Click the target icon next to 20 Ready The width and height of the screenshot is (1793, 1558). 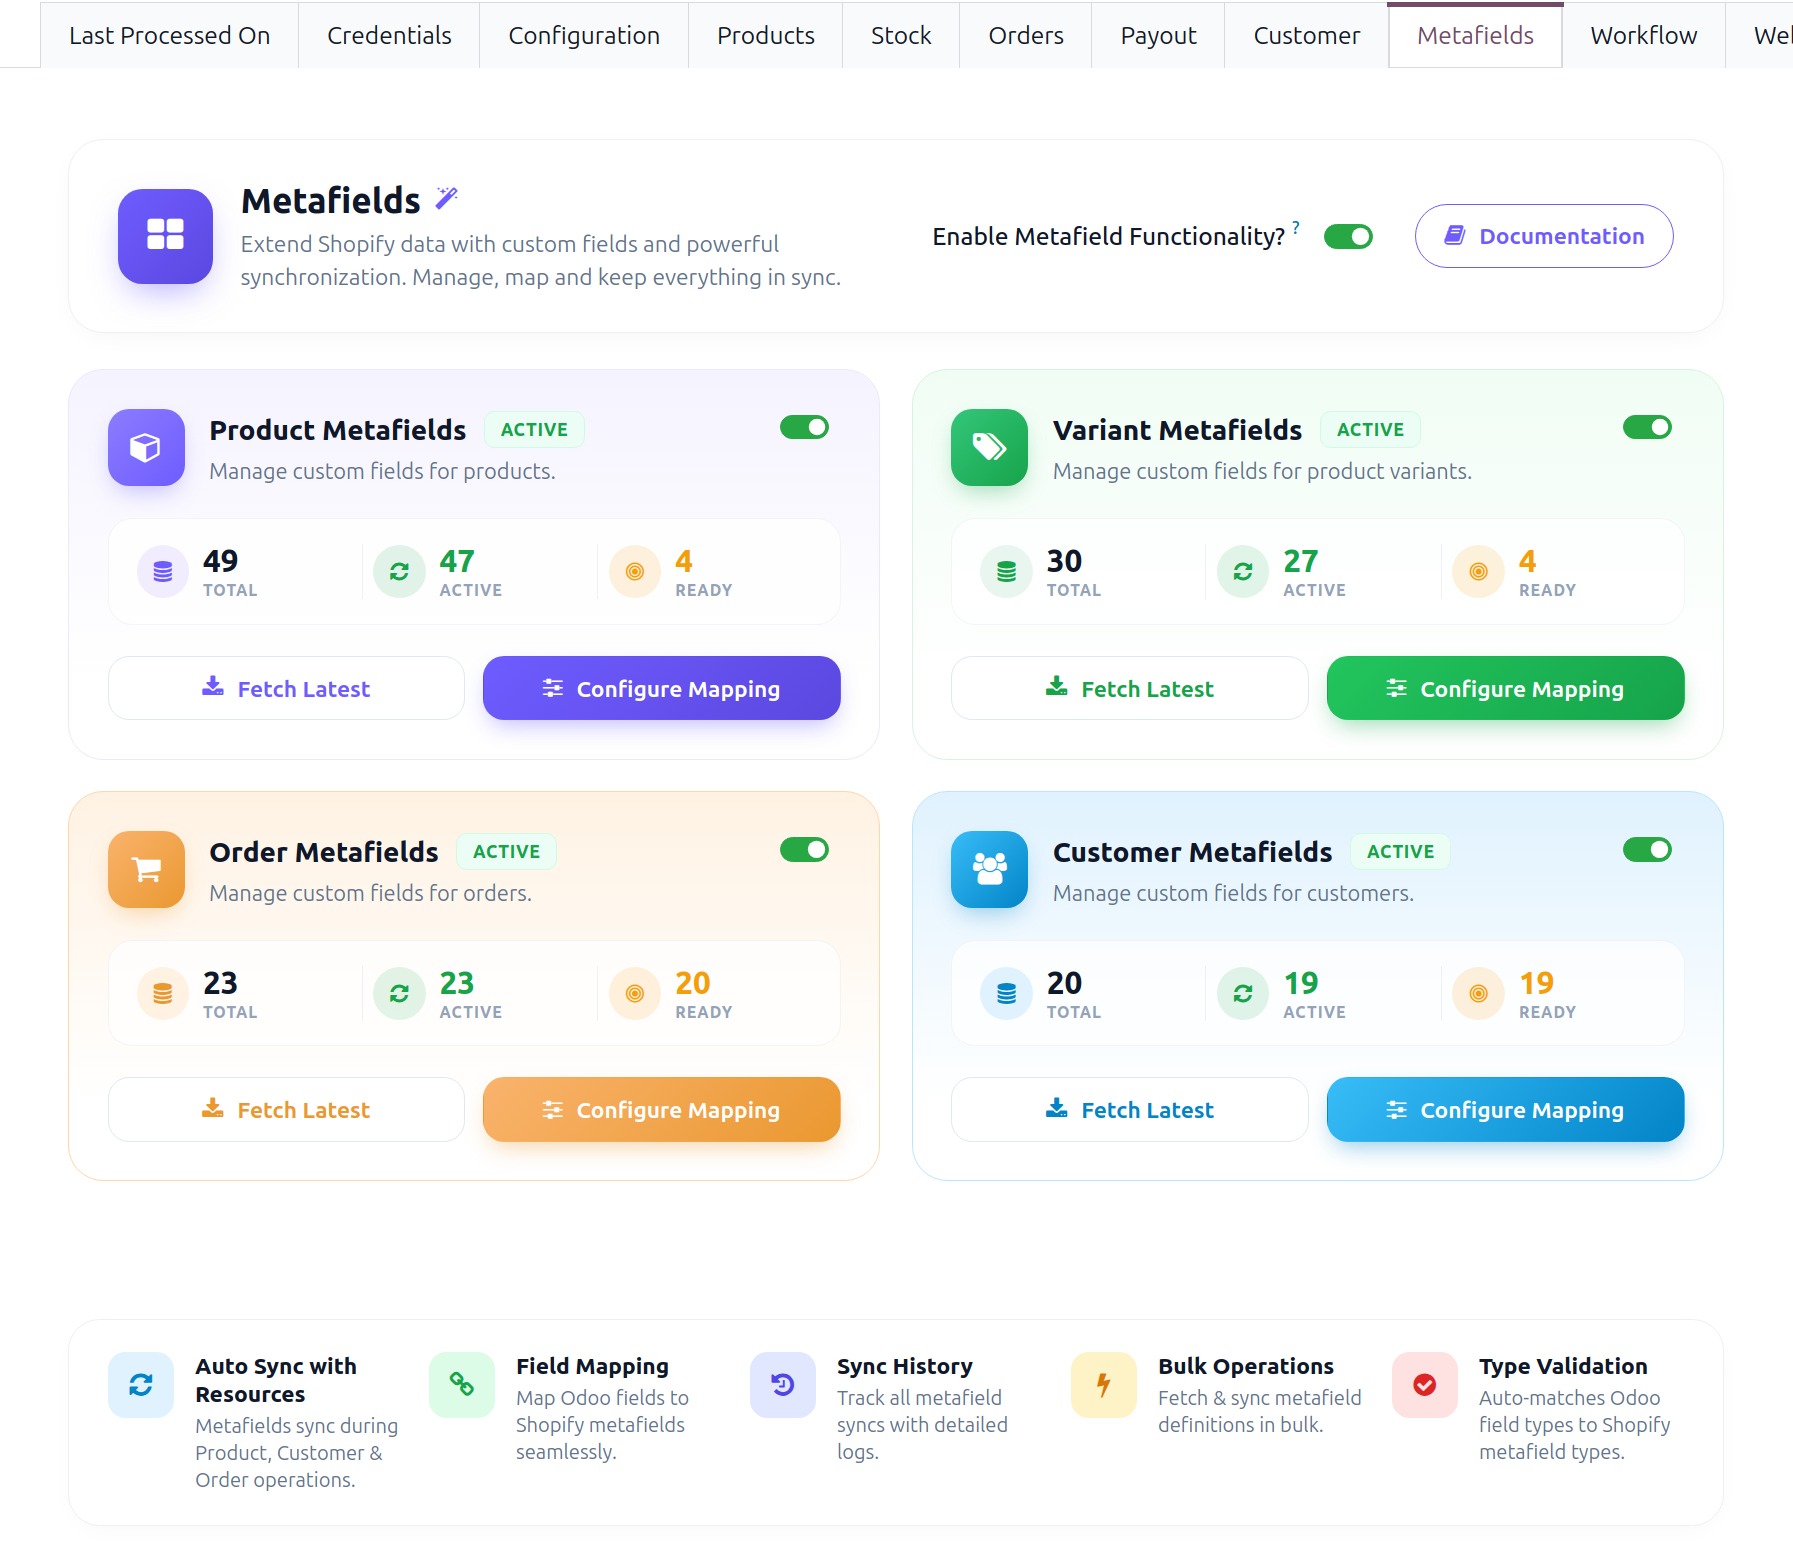635,994
